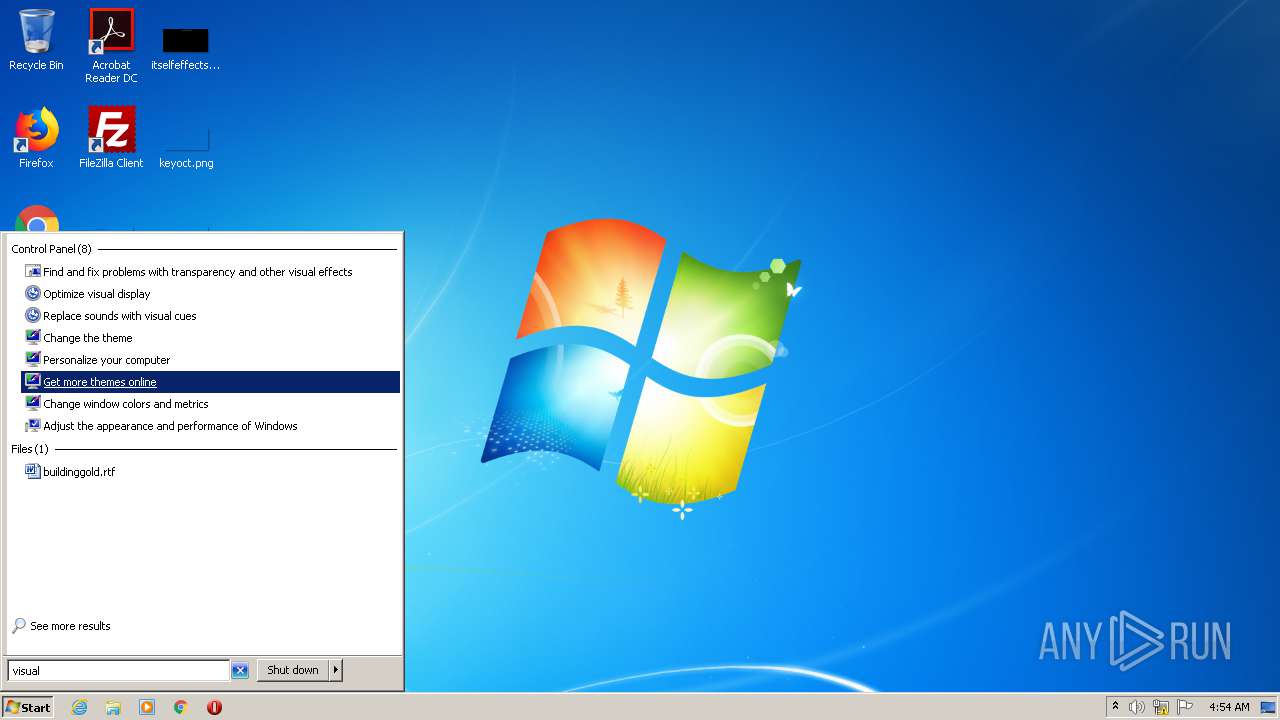
Task: Open the Recycle Bin desktop icon
Action: (x=36, y=40)
